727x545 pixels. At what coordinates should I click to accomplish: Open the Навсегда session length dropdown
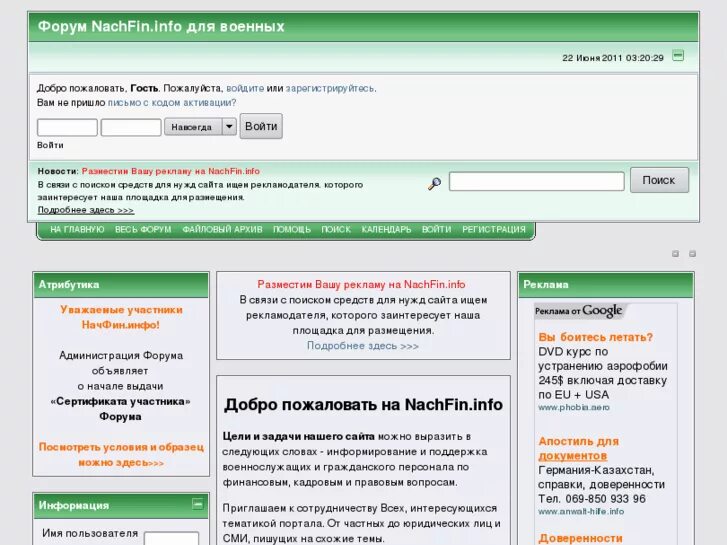(x=200, y=127)
